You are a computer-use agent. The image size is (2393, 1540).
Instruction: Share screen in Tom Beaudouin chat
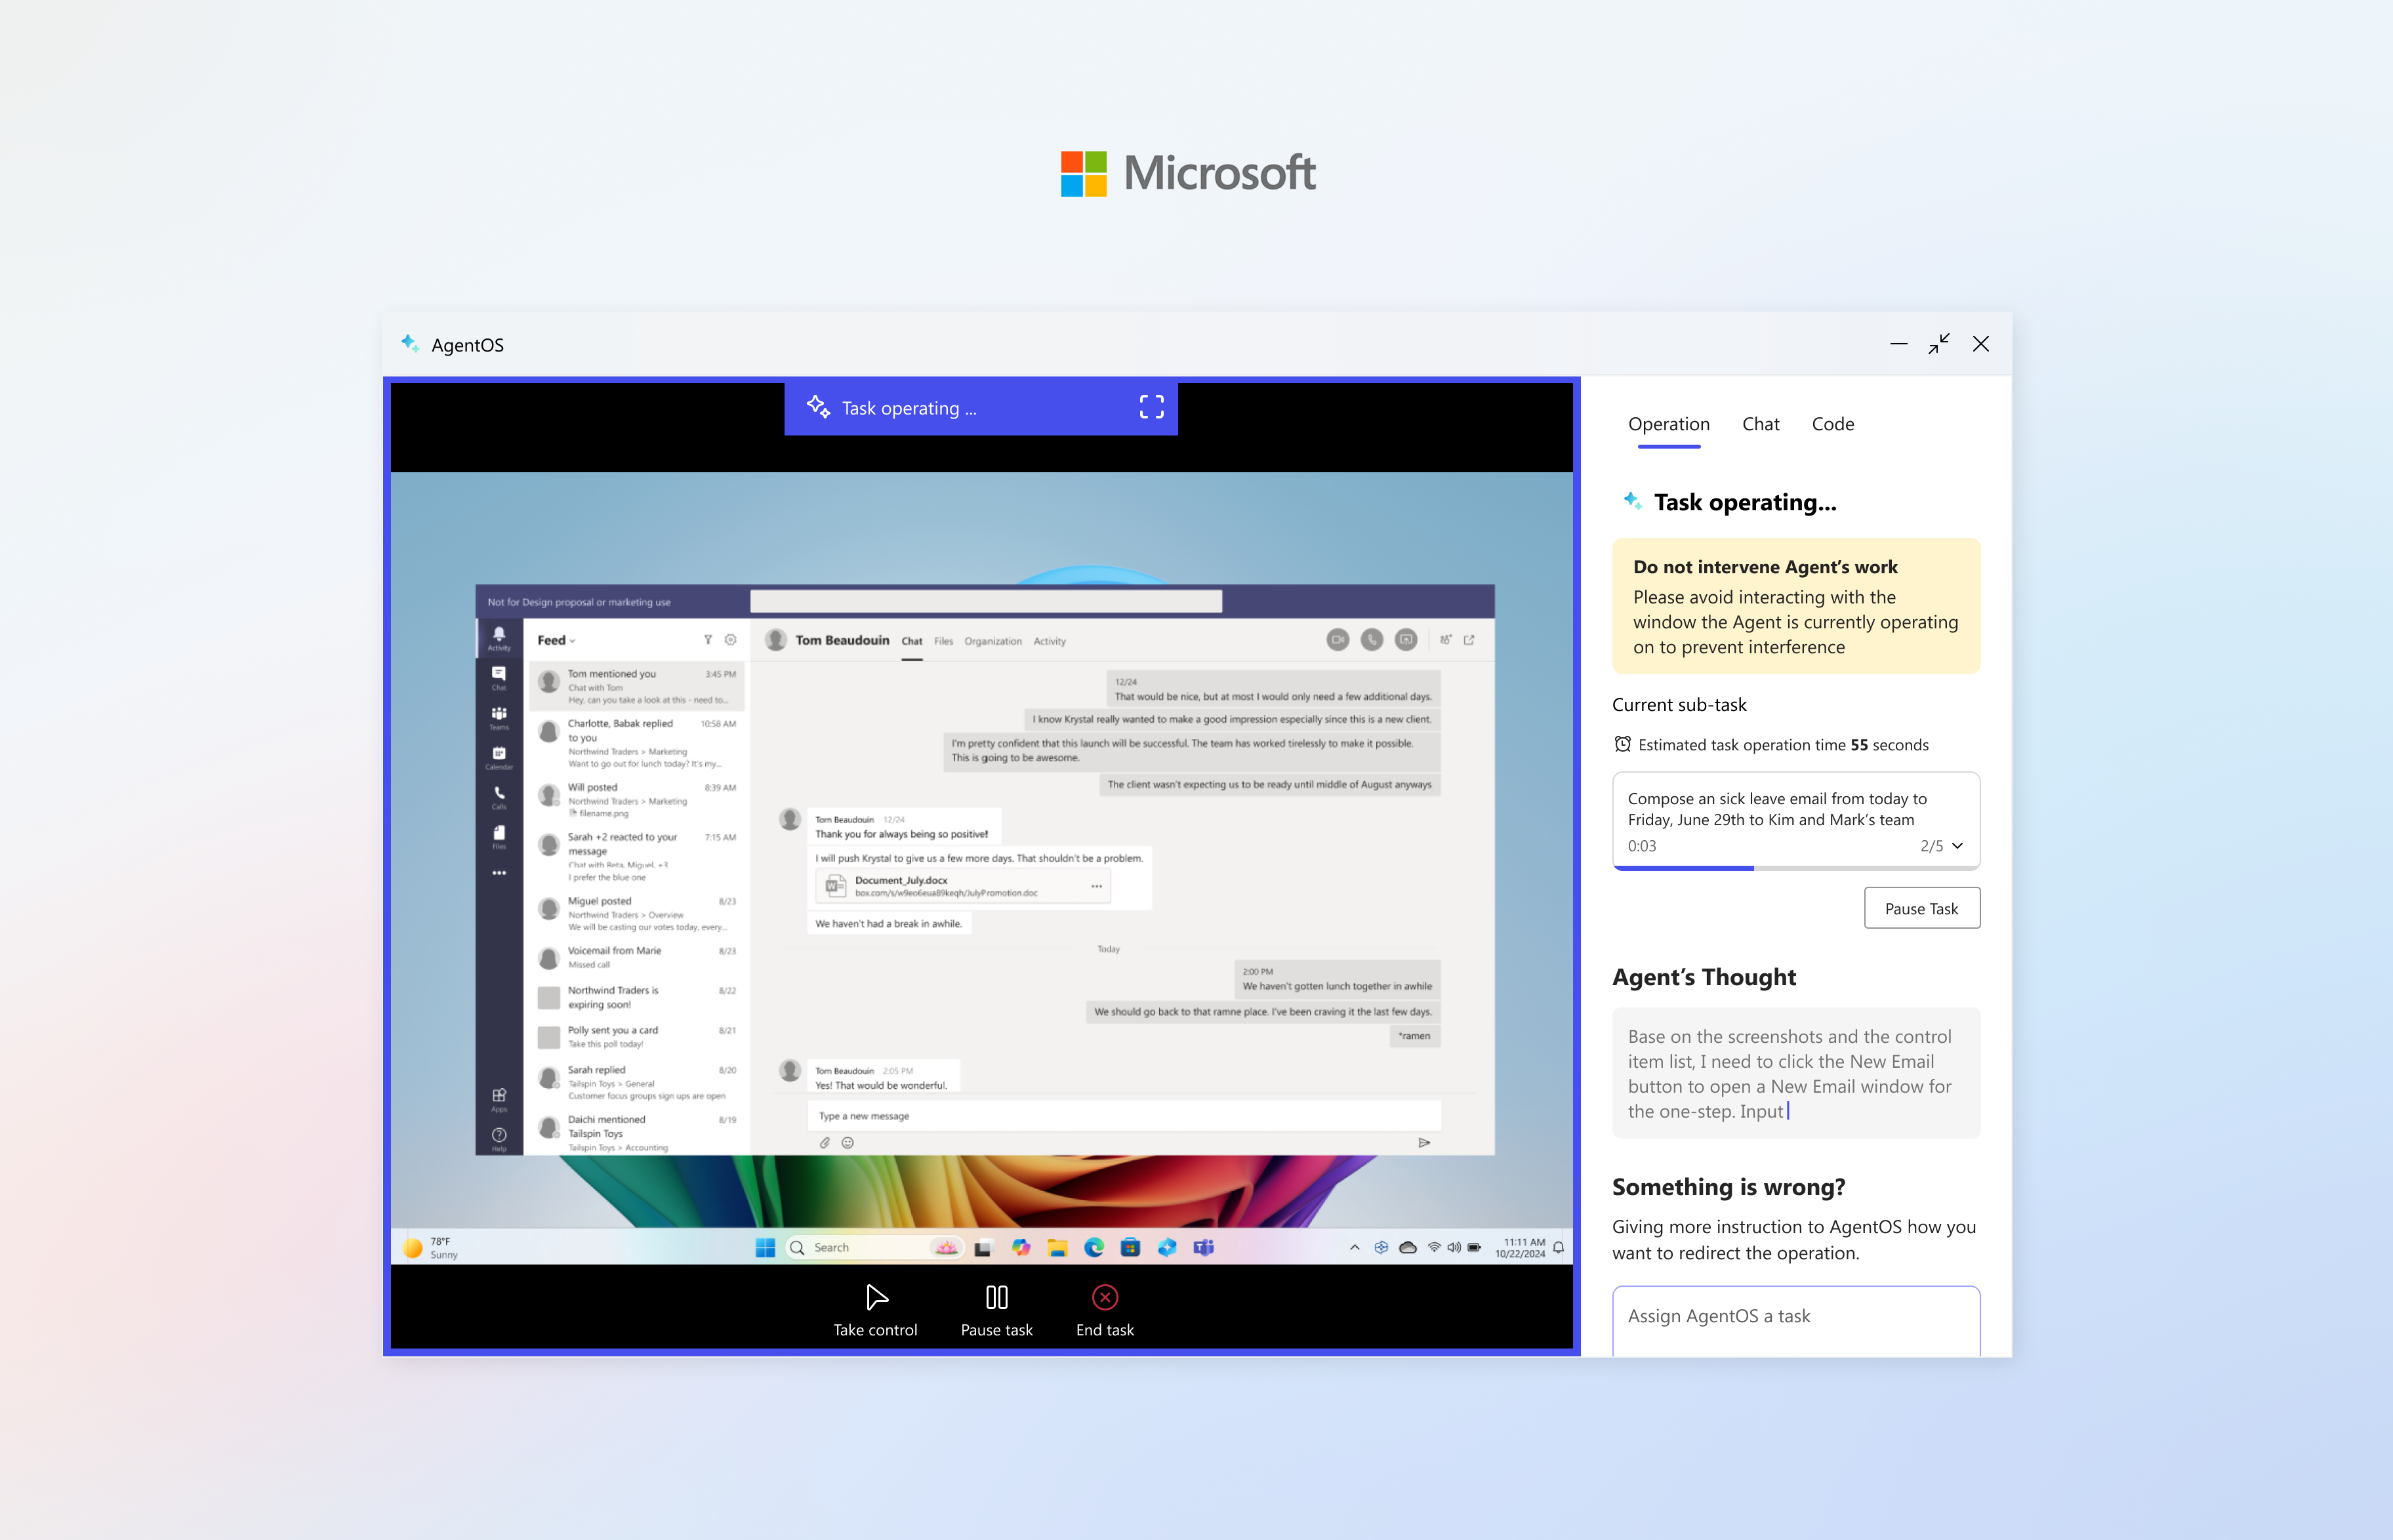1406,640
